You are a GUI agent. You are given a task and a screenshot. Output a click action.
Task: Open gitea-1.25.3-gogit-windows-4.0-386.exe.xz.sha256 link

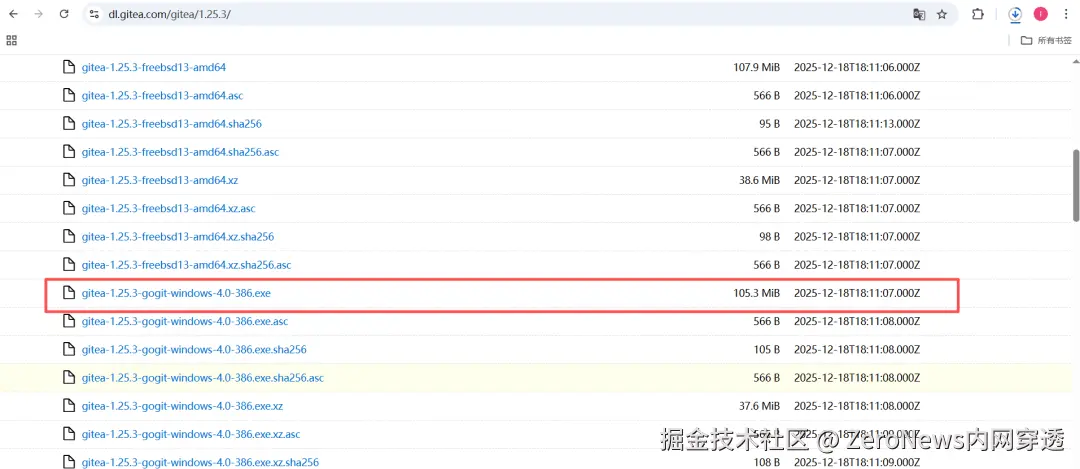click(x=200, y=463)
